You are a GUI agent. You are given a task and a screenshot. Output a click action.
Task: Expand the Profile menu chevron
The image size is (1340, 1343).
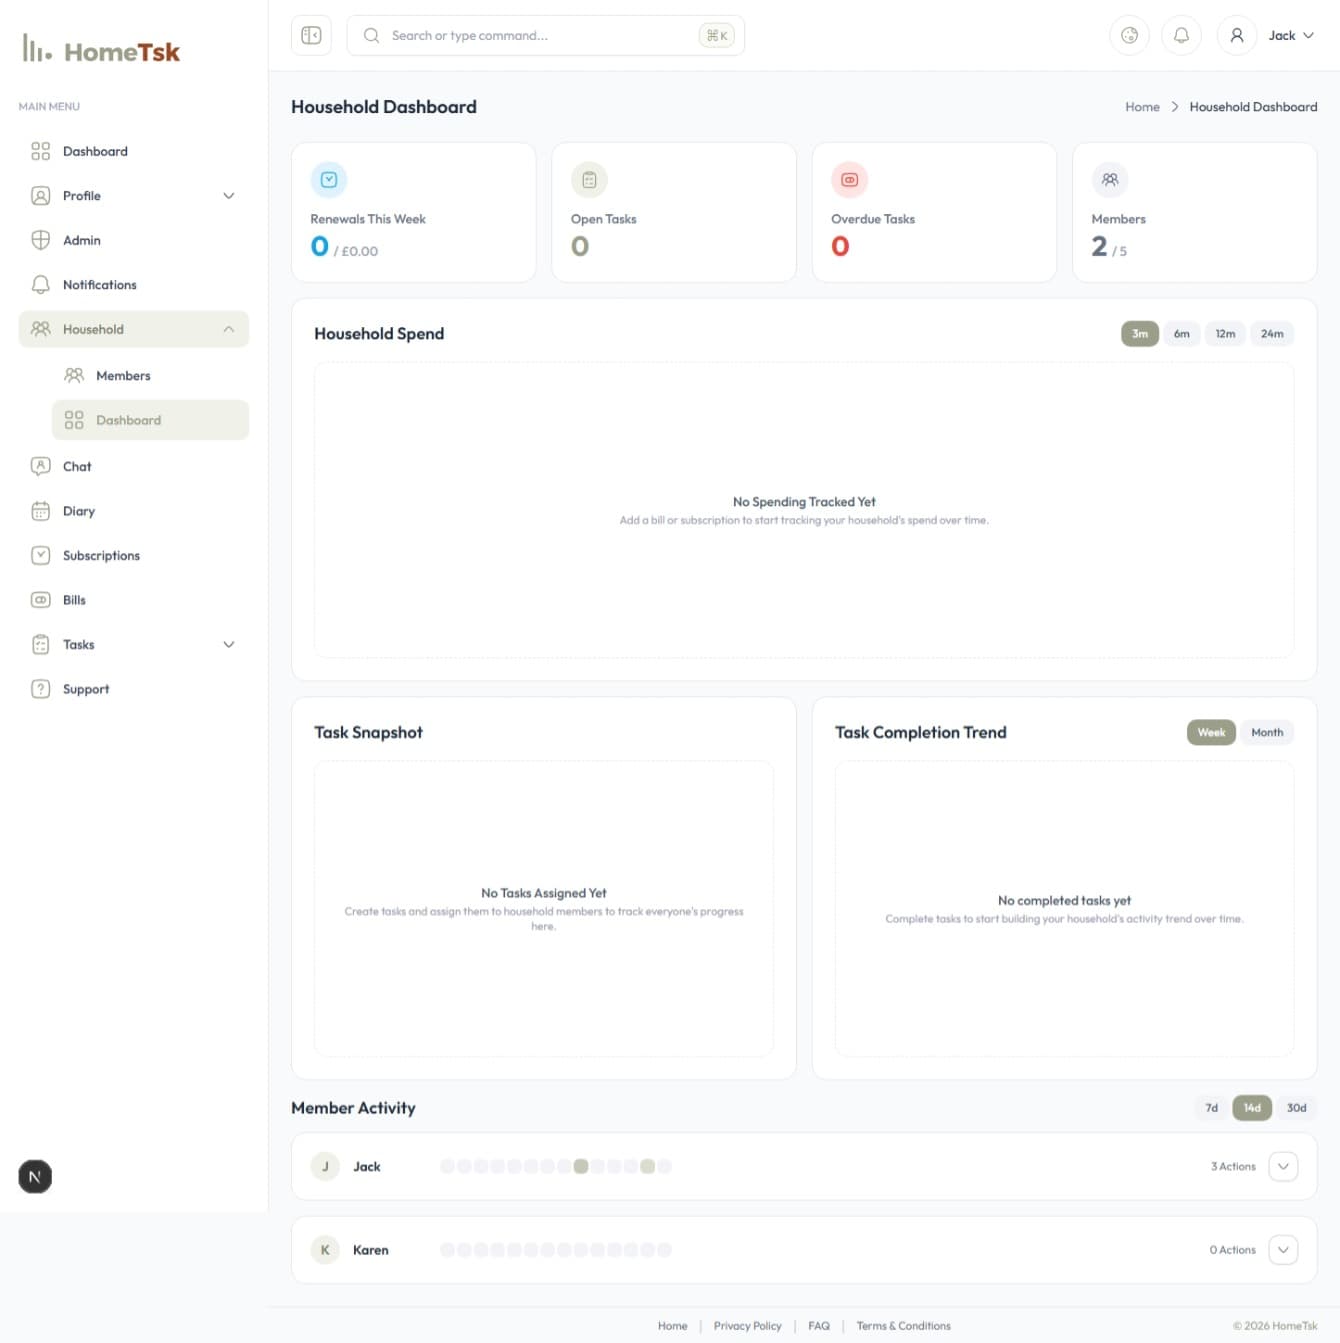[229, 196]
